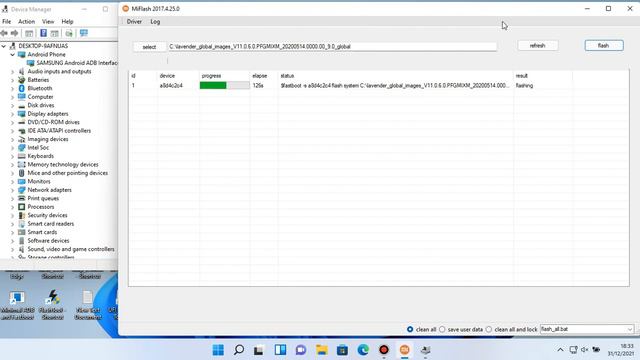This screenshot has height=360, width=640.
Task: Open the blue Help icon in Device Manager toolbar
Action: [x=43, y=33]
